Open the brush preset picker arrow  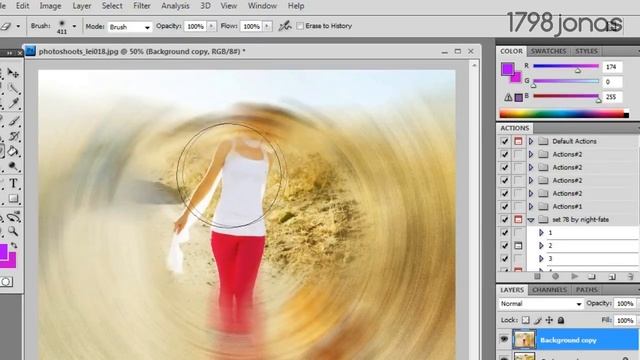(x=74, y=26)
